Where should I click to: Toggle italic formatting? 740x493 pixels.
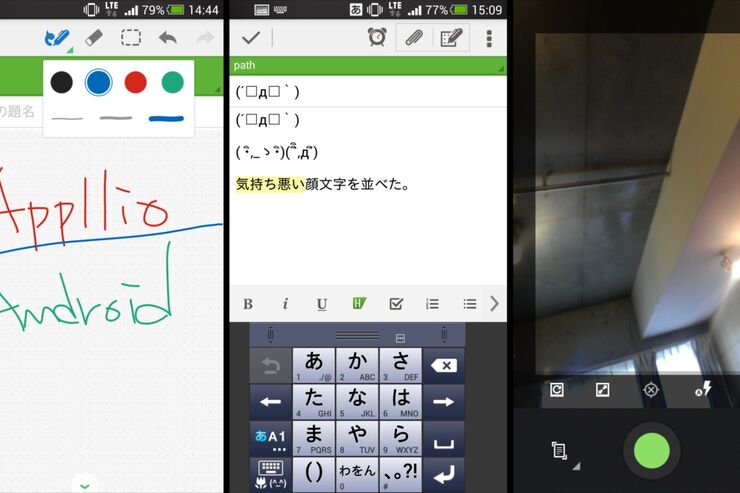click(x=285, y=304)
